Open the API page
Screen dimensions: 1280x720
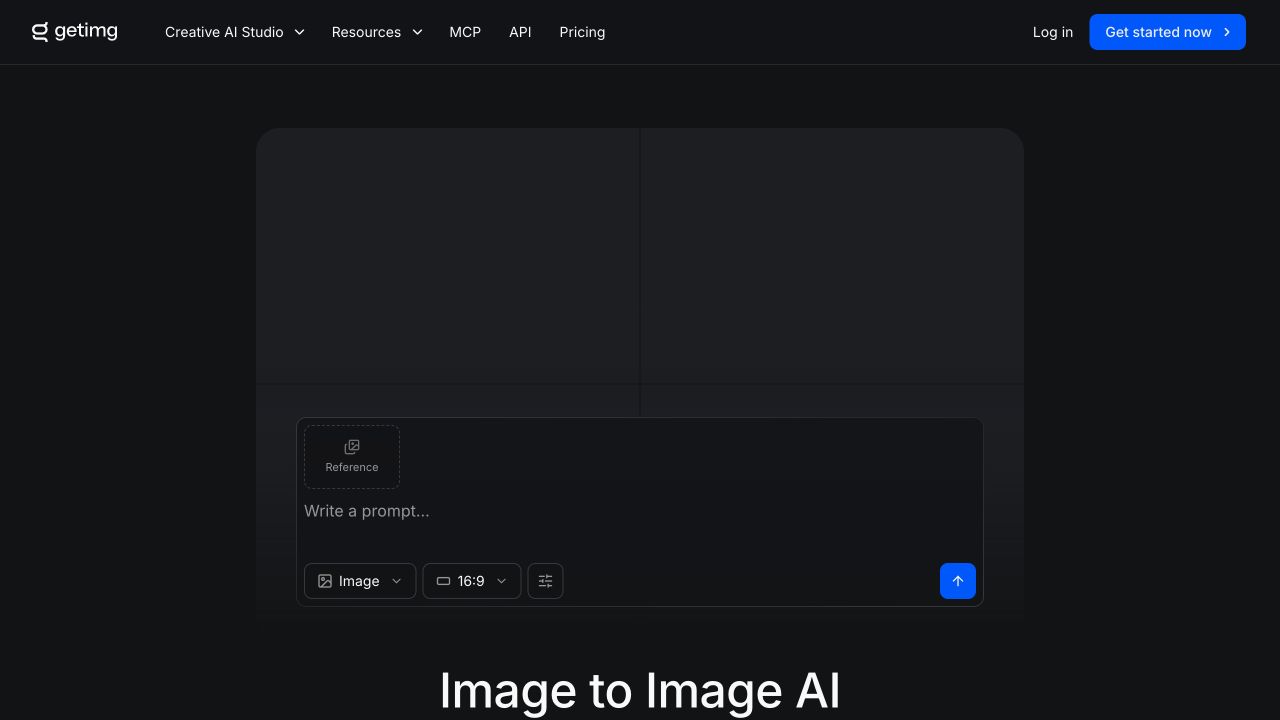pos(520,32)
